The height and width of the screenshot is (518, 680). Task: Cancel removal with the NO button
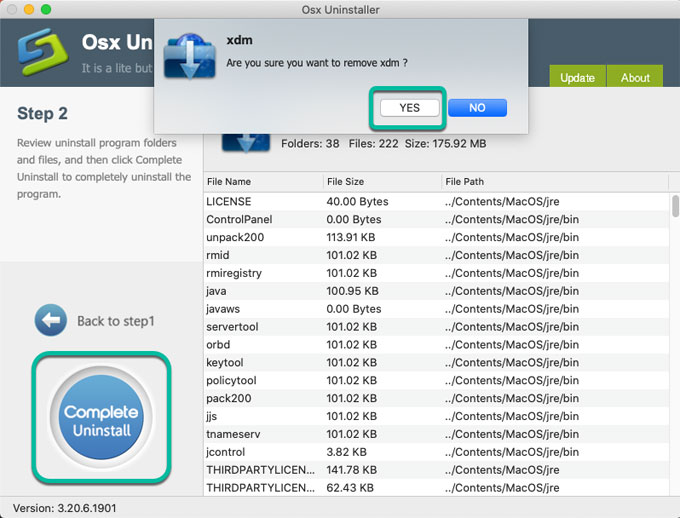point(477,108)
